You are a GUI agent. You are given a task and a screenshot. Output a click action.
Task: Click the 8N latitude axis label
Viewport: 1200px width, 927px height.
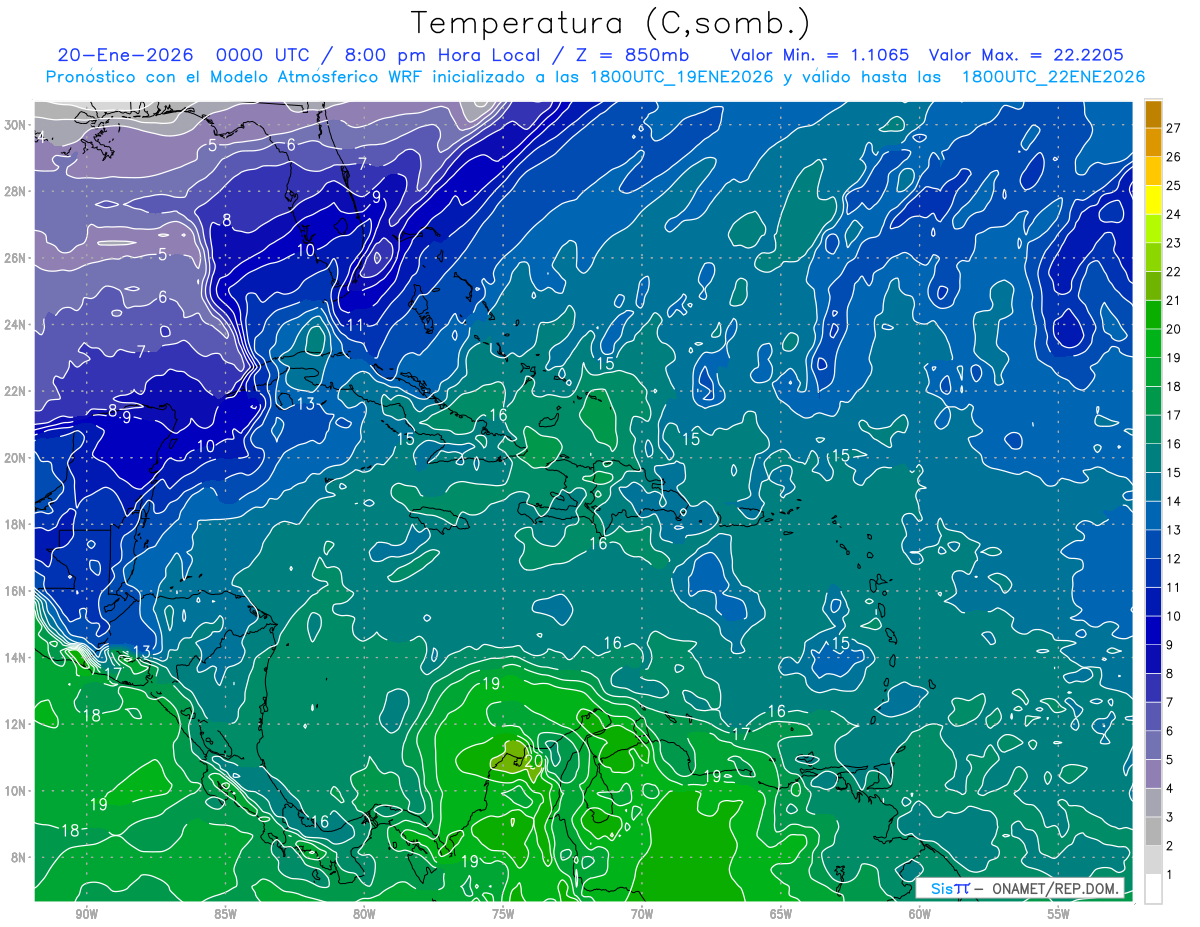[19, 857]
